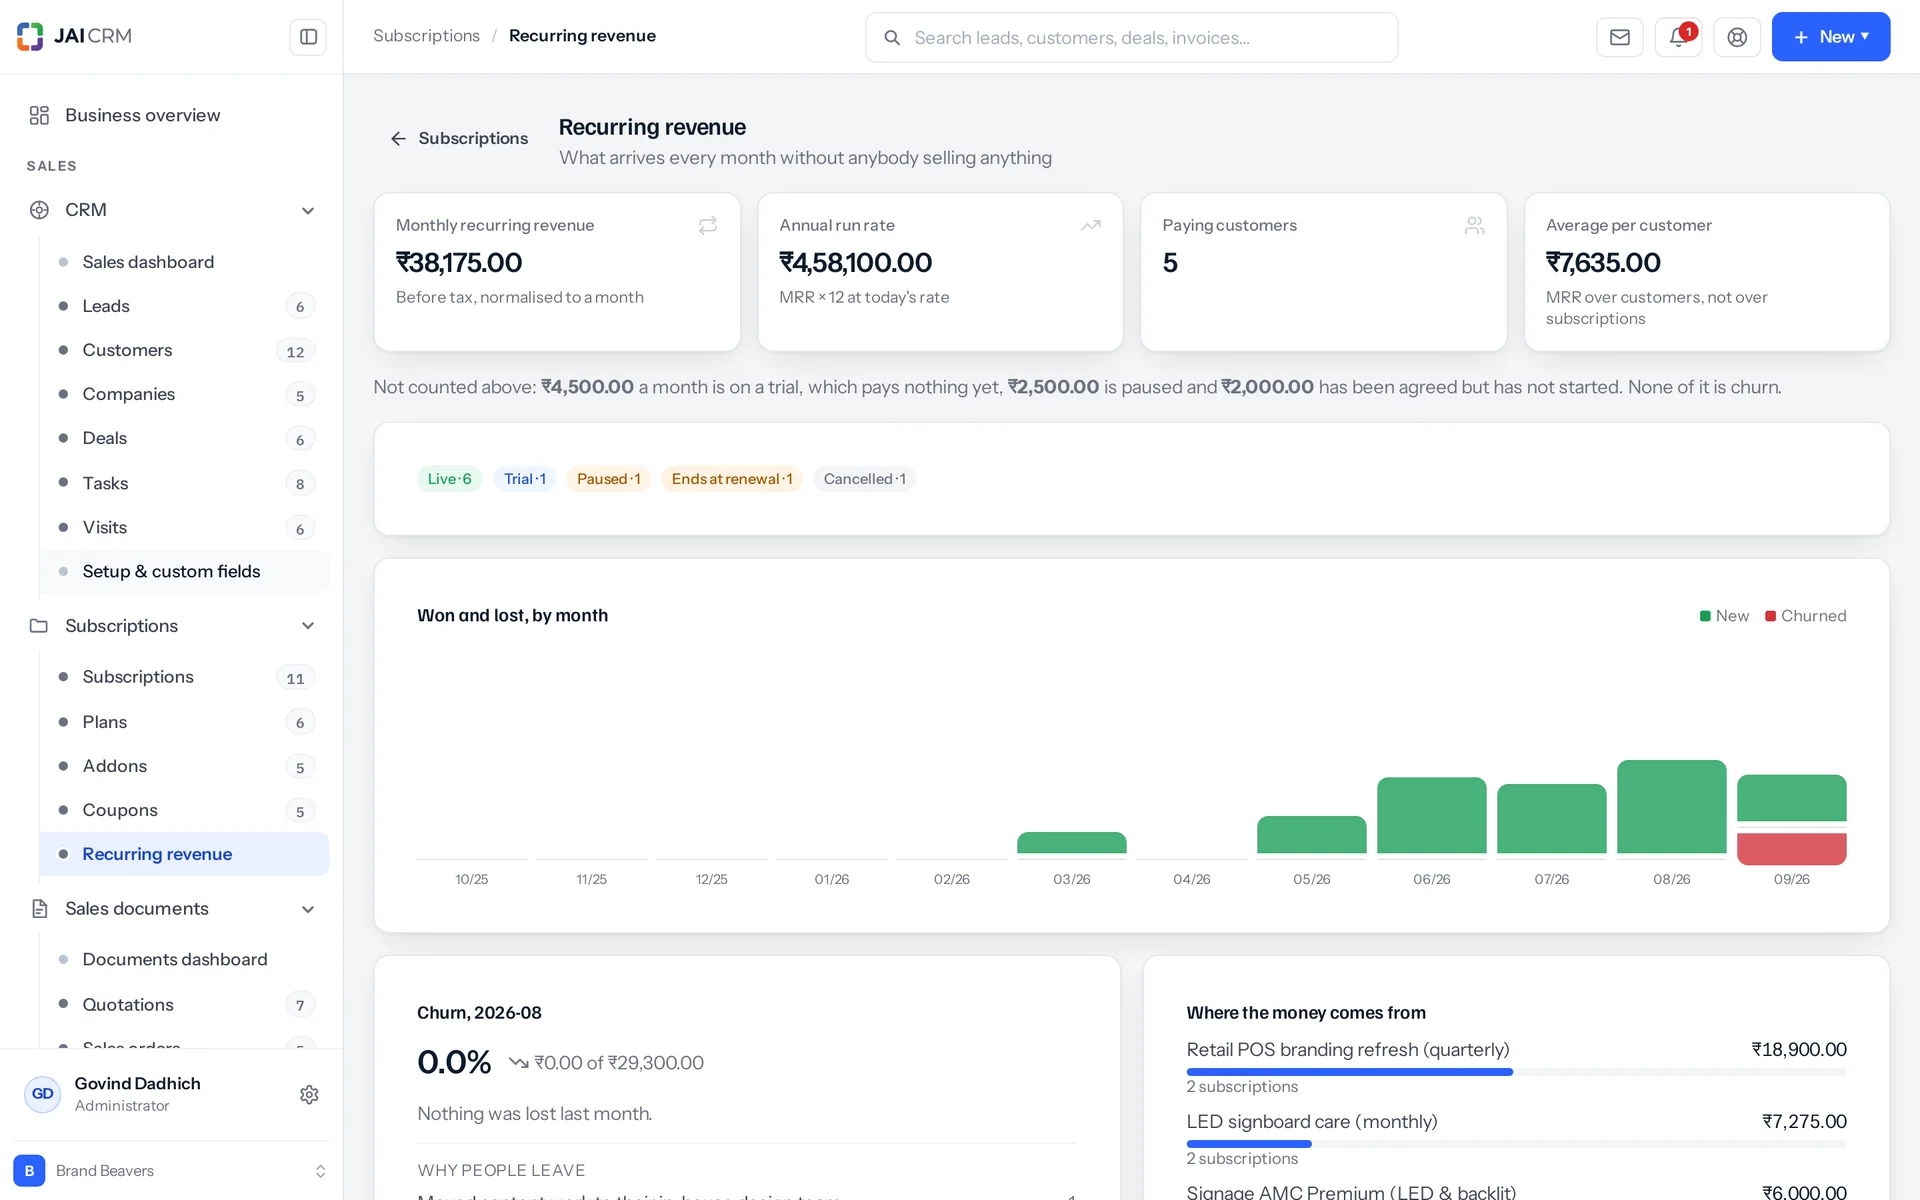
Task: Click the Retail POS branding refresh progress bar
Action: (1516, 1072)
